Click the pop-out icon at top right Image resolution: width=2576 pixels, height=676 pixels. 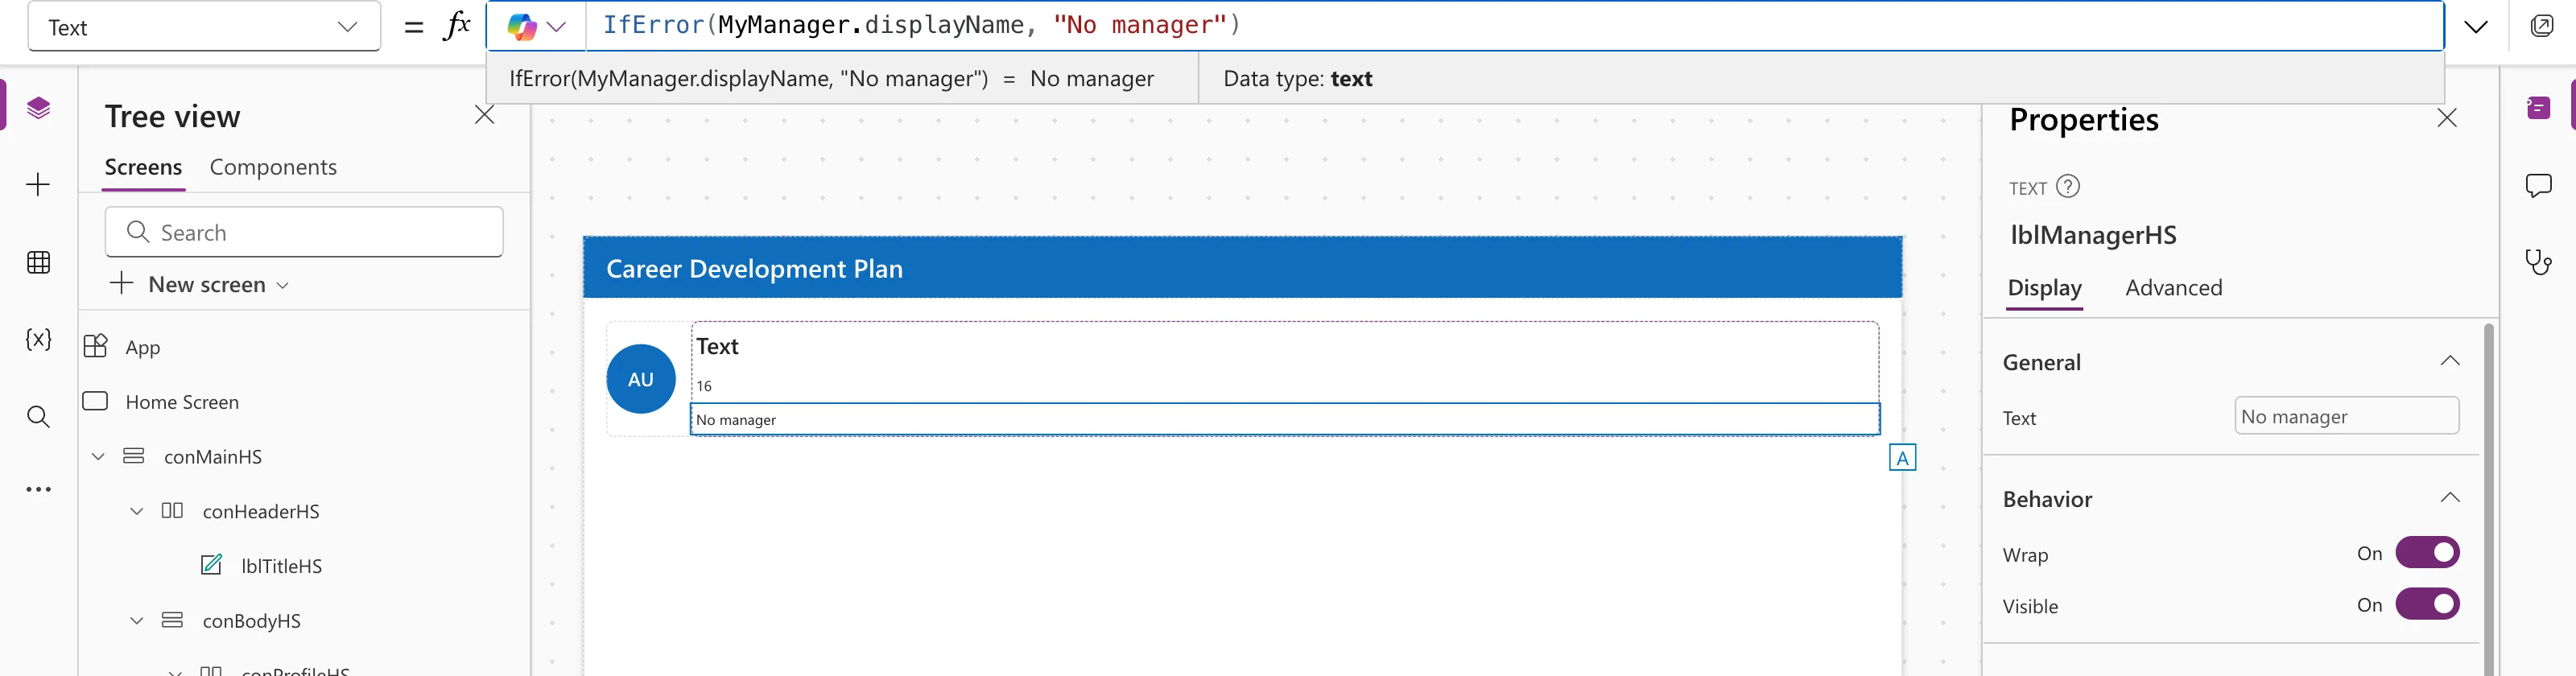(x=2541, y=26)
